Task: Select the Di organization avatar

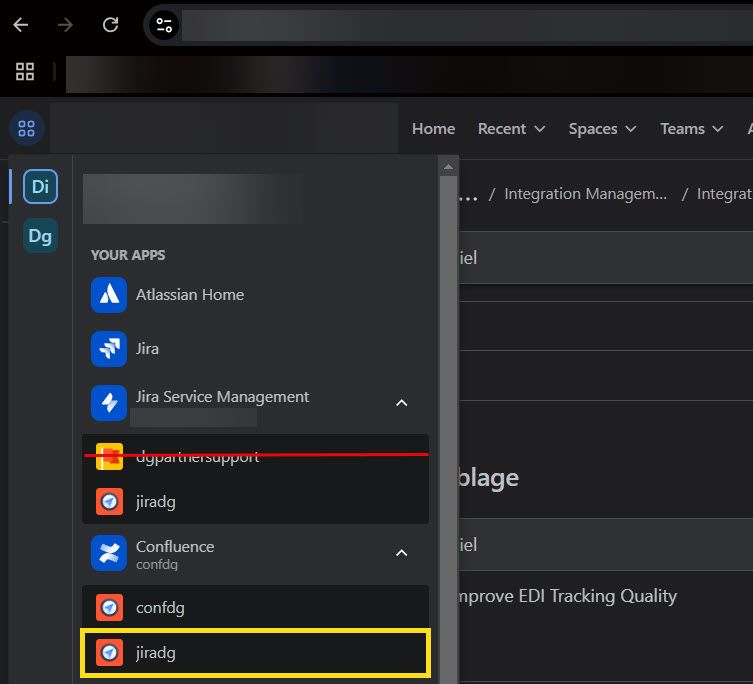Action: coord(40,187)
